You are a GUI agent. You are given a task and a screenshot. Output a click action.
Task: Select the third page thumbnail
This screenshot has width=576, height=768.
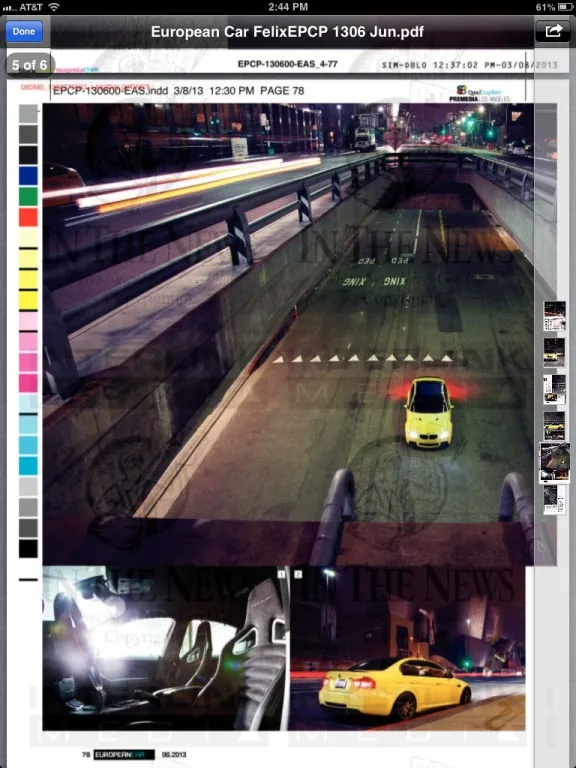(554, 389)
